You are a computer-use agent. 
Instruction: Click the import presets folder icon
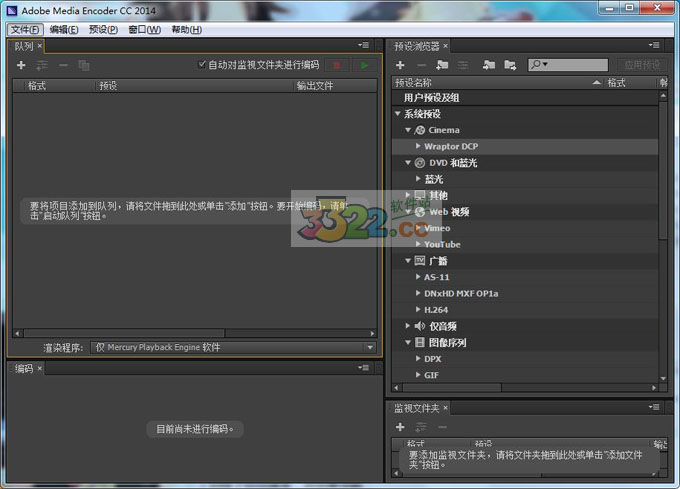point(489,65)
